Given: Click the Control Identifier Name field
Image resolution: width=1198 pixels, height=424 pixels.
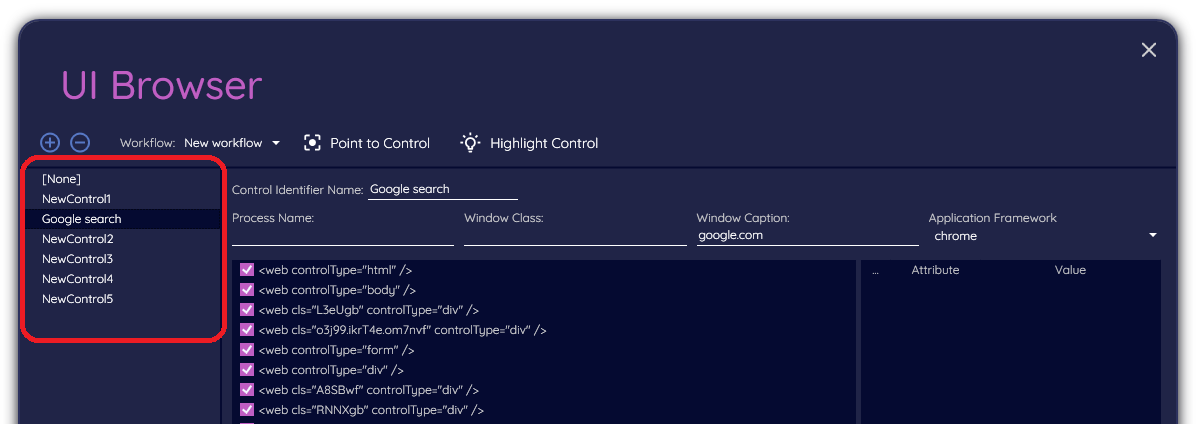Looking at the screenshot, I should click(442, 189).
